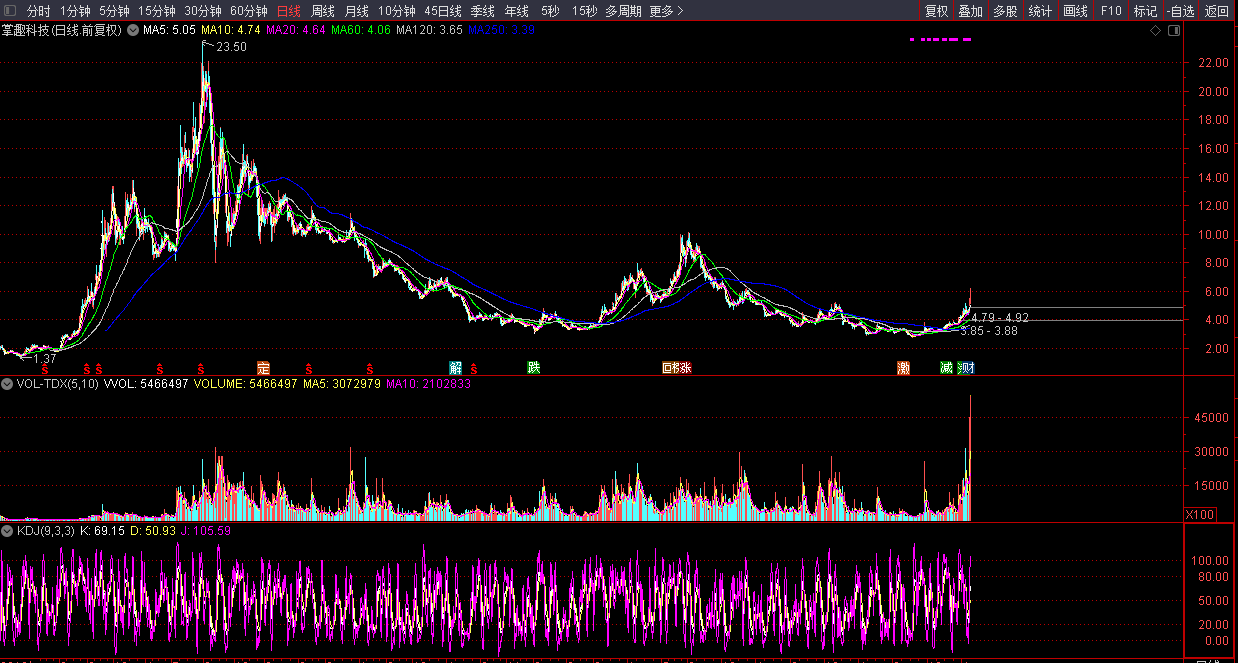
Task: Click the 财 event marker icon
Action: pyautogui.click(x=968, y=368)
